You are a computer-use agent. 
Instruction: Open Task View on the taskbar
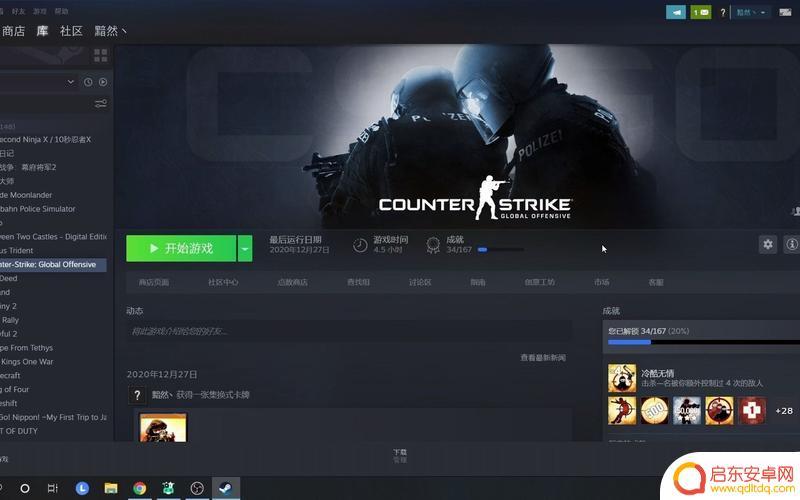(53, 488)
